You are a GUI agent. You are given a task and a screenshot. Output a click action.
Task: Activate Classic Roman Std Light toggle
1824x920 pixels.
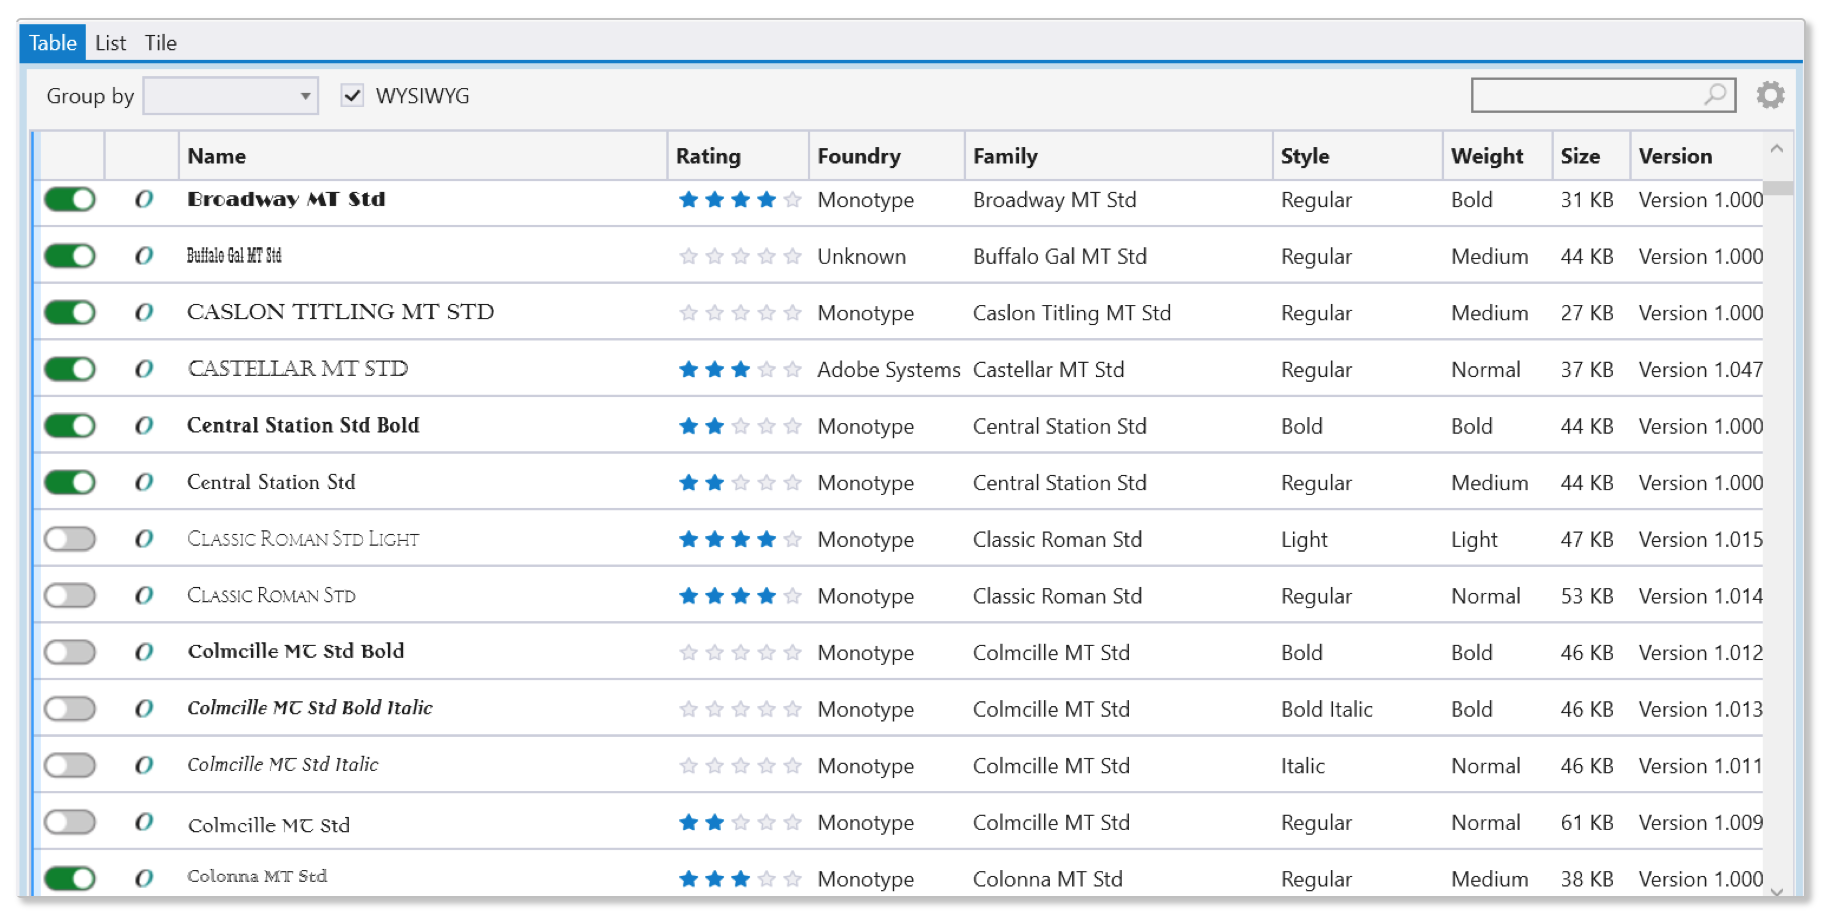click(x=70, y=539)
